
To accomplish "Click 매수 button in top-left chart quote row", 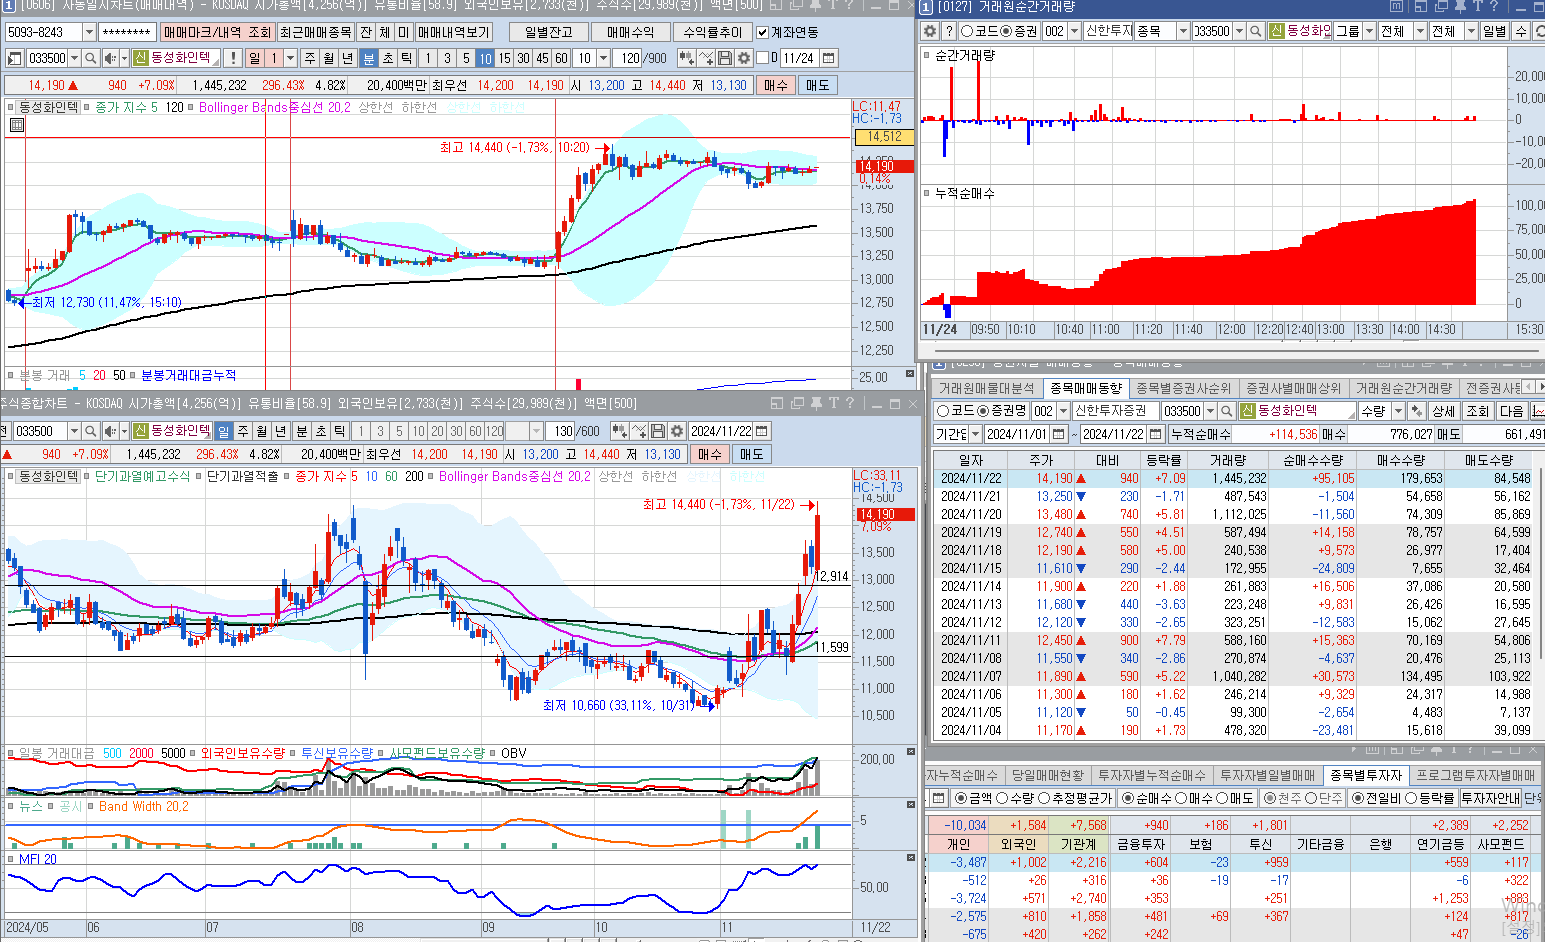I will [x=775, y=85].
